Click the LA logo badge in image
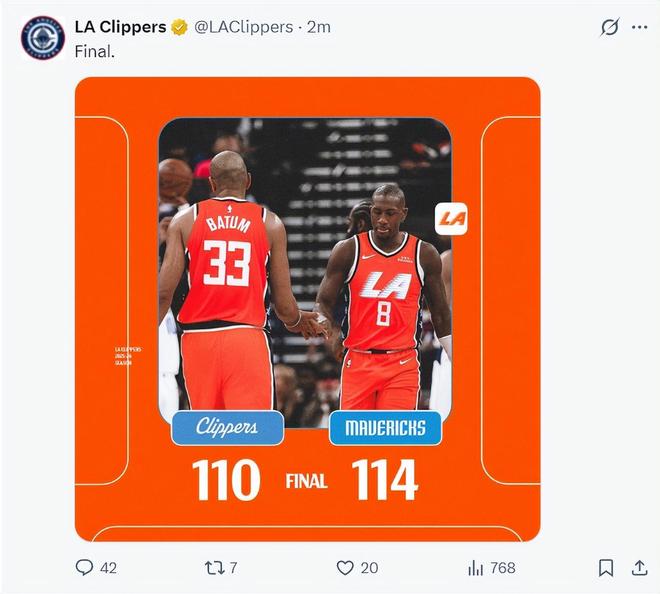This screenshot has height=594, width=660. click(451, 218)
